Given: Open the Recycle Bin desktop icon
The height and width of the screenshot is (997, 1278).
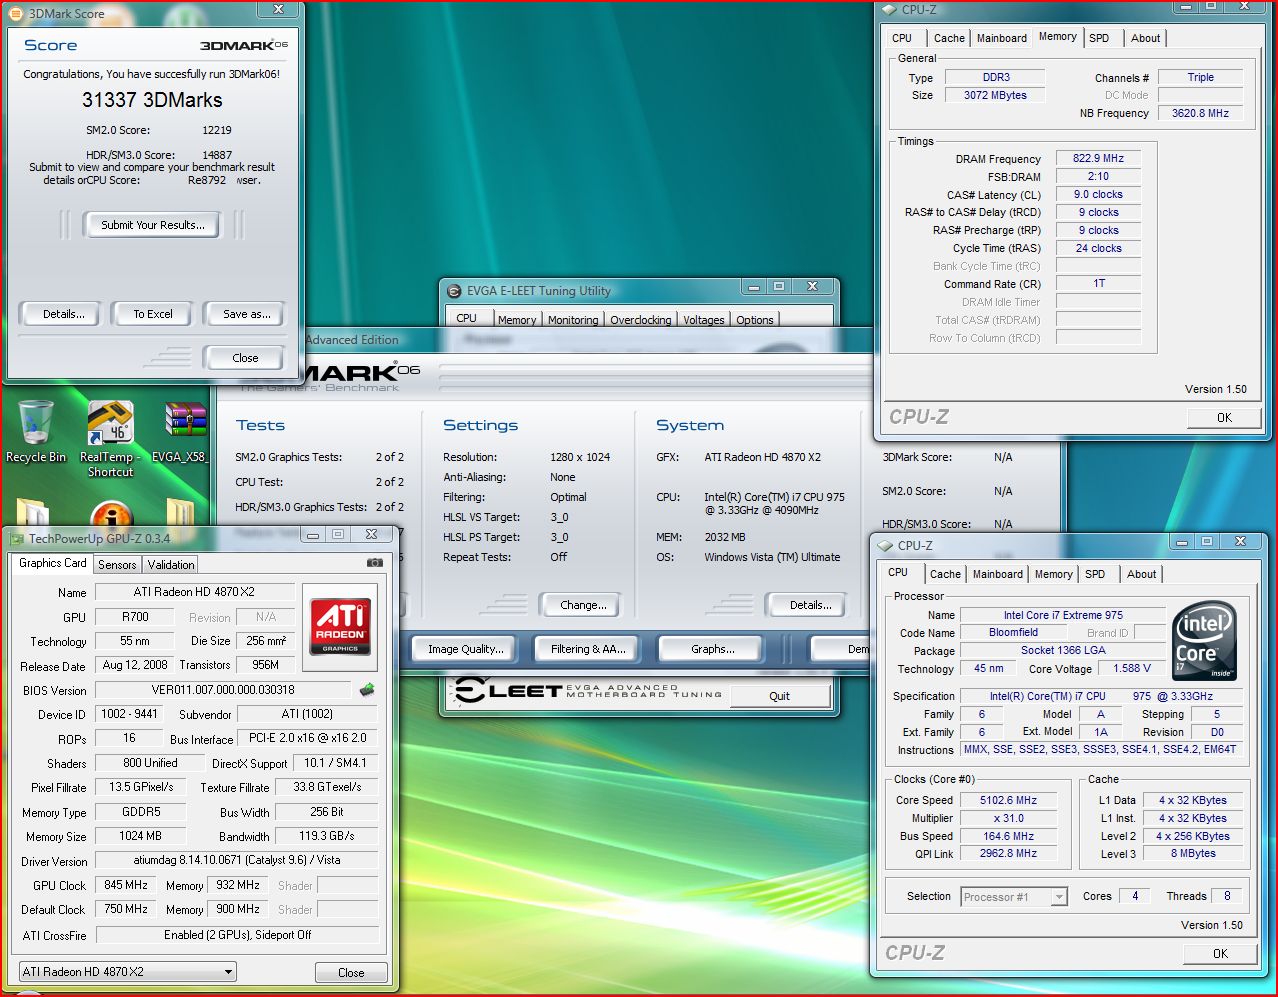Looking at the screenshot, I should [36, 430].
